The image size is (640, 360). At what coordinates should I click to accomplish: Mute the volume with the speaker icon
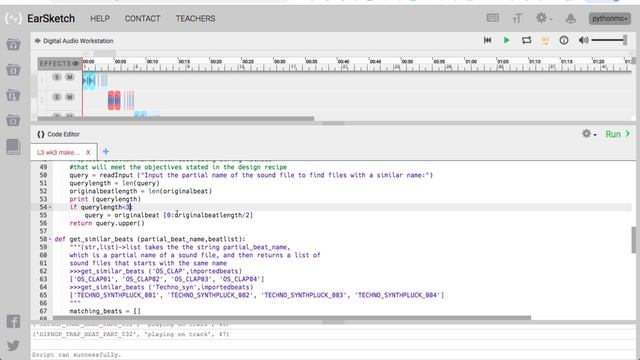584,40
